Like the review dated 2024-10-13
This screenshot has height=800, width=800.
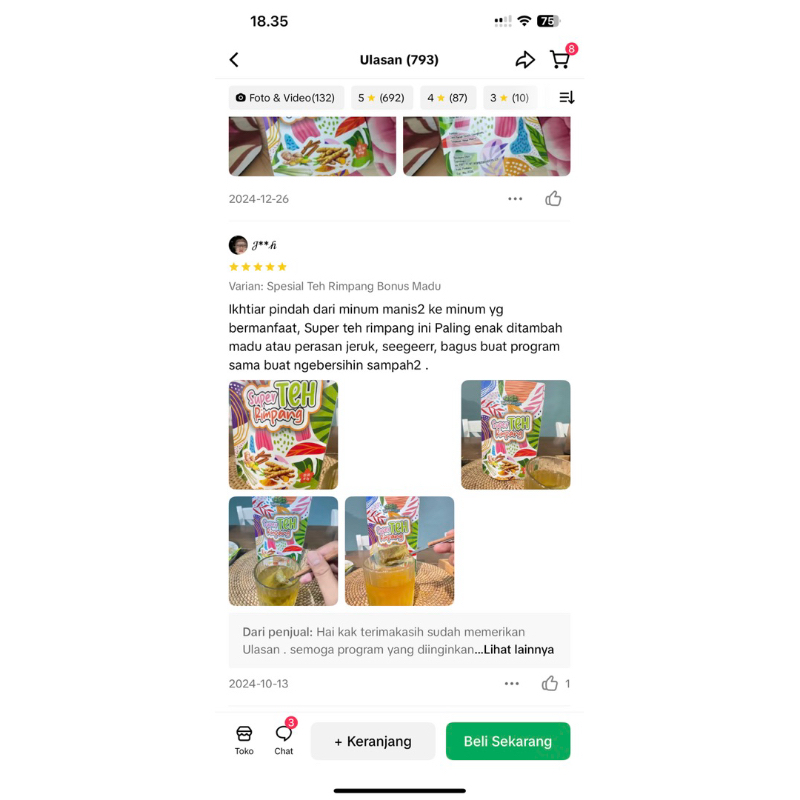549,683
